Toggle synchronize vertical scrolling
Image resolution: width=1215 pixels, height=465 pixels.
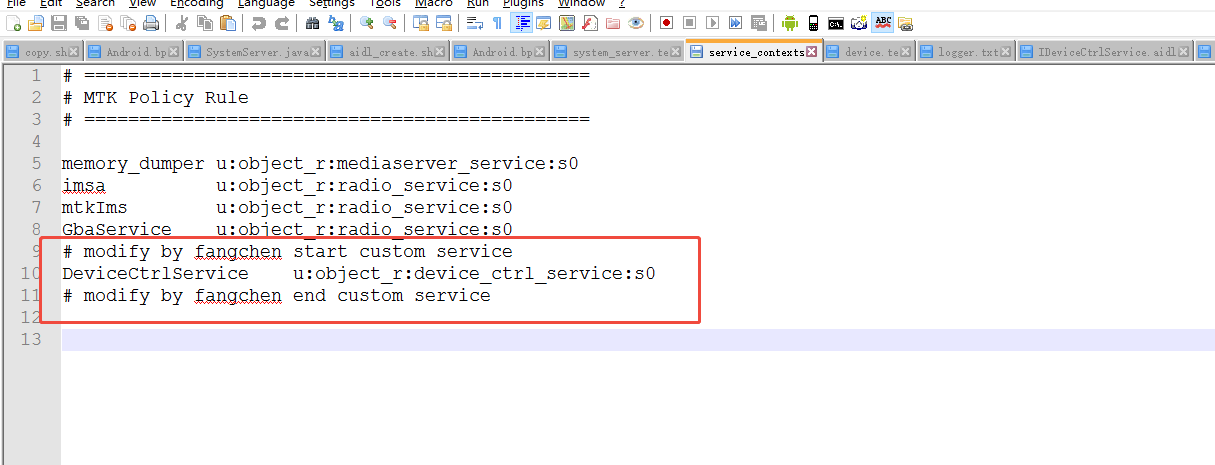420,22
